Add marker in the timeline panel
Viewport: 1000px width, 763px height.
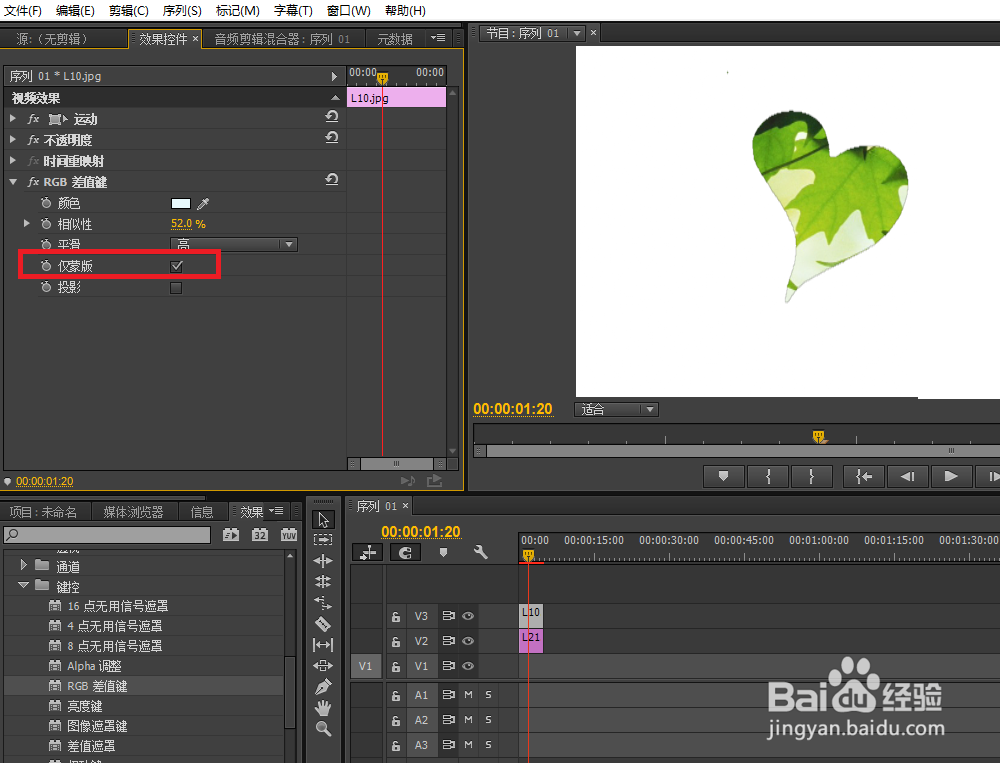pos(443,552)
